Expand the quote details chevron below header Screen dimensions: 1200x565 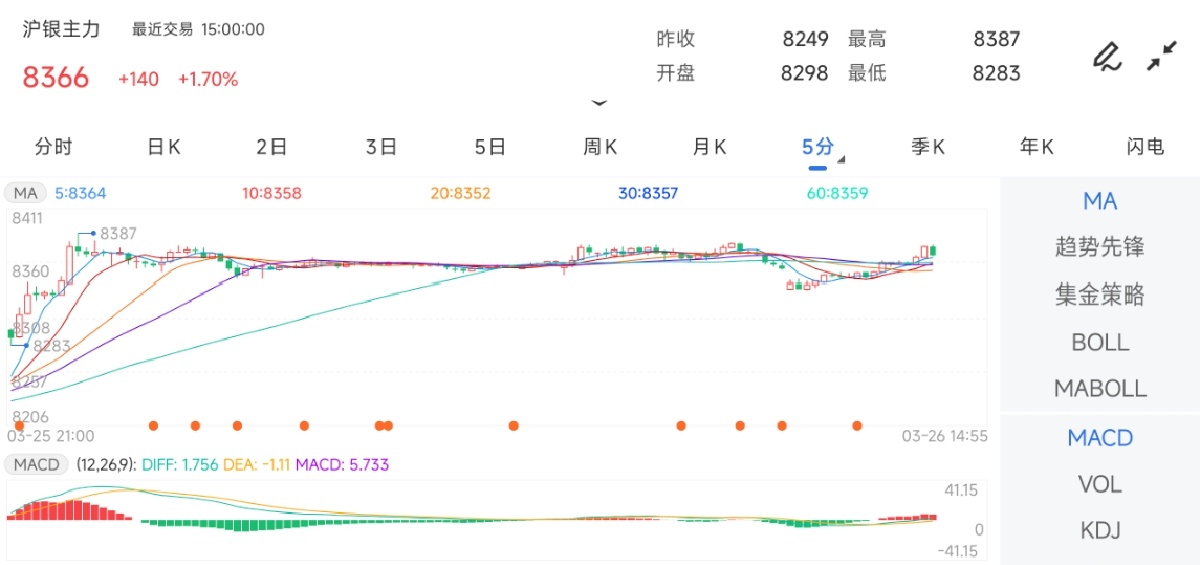coord(599,102)
